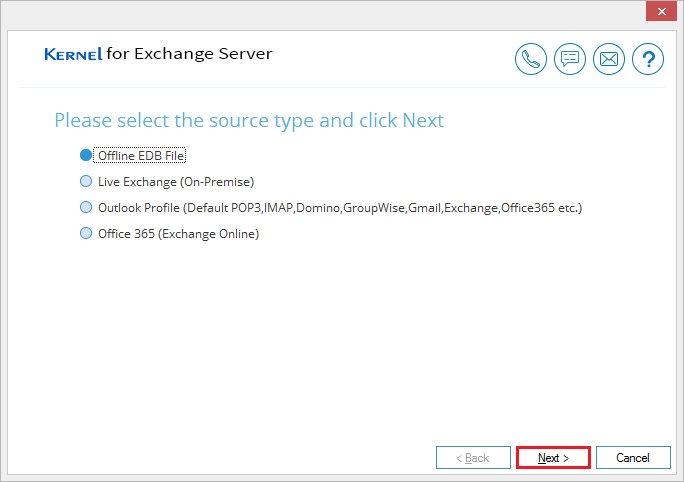Open help via the question mark icon

[x=648, y=59]
